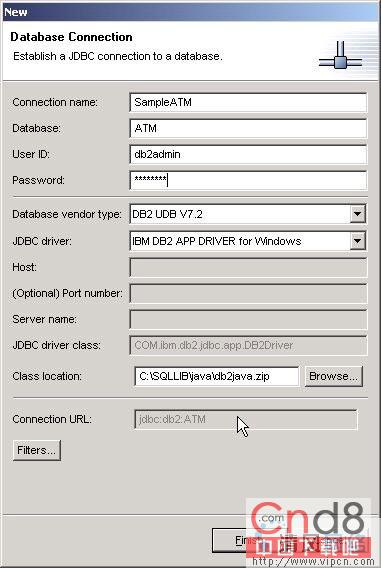Click the IBM DB2 APP DRIVER combo box
The height and width of the screenshot is (568, 381).
click(248, 241)
